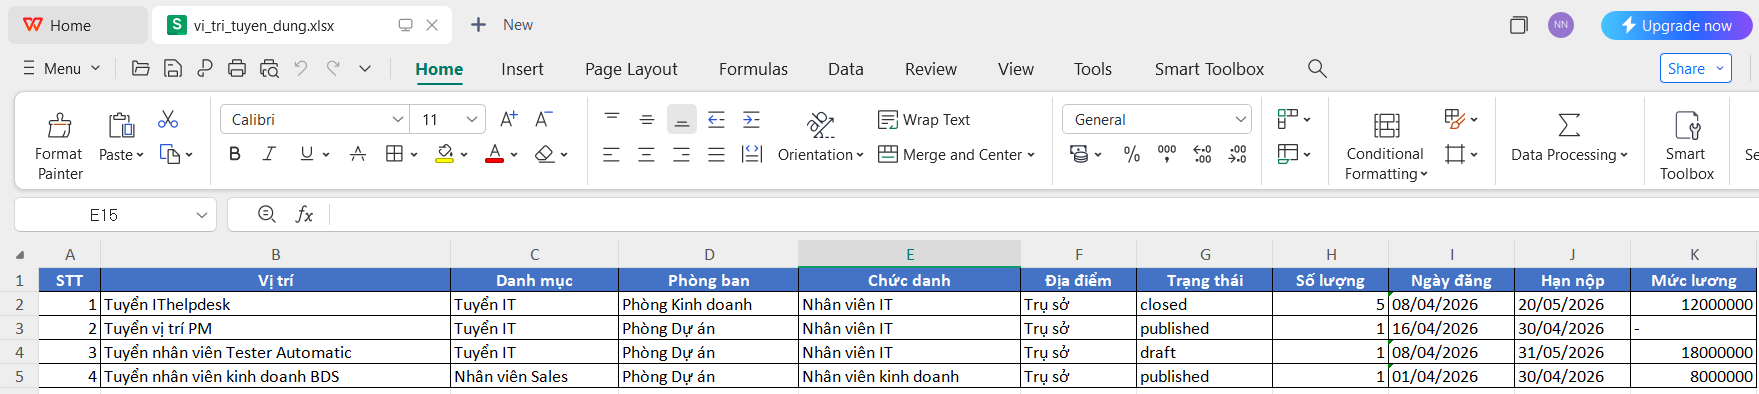1759x394 pixels.
Task: Increase font size with A+ icon
Action: click(508, 119)
